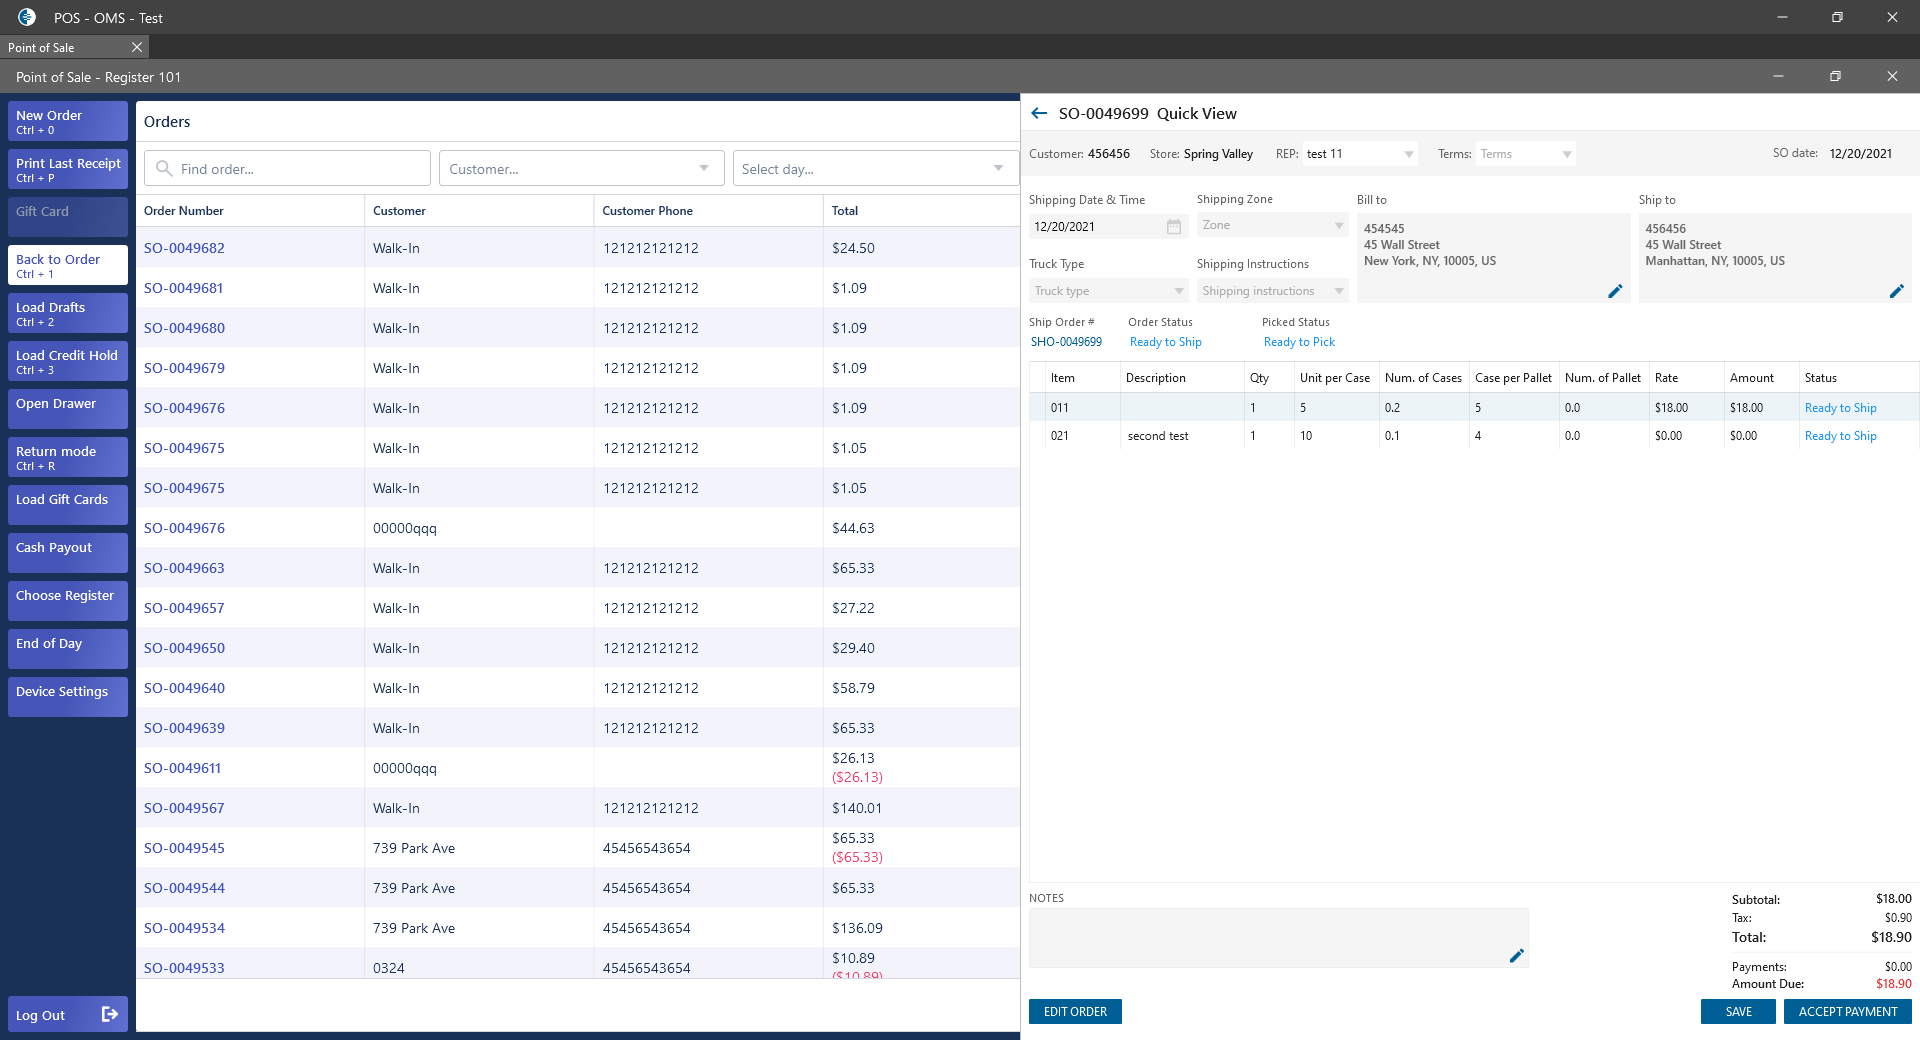Expand the Customer filter dropdown
Screen dimensions: 1920x1040
704,168
